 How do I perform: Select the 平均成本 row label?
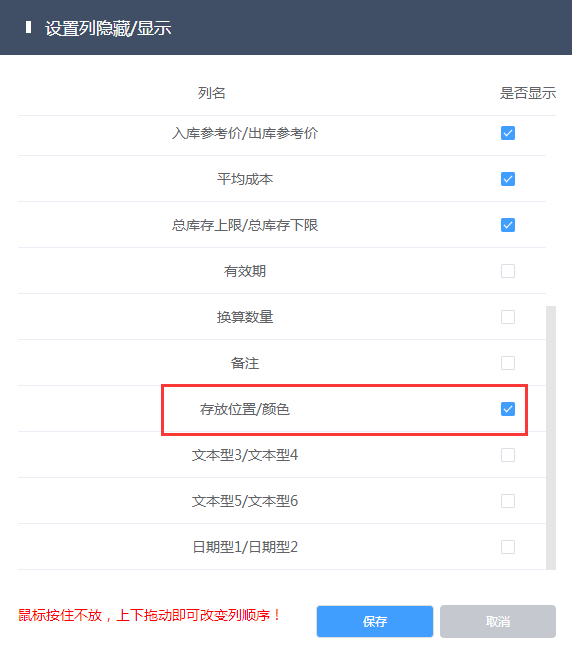pos(245,179)
